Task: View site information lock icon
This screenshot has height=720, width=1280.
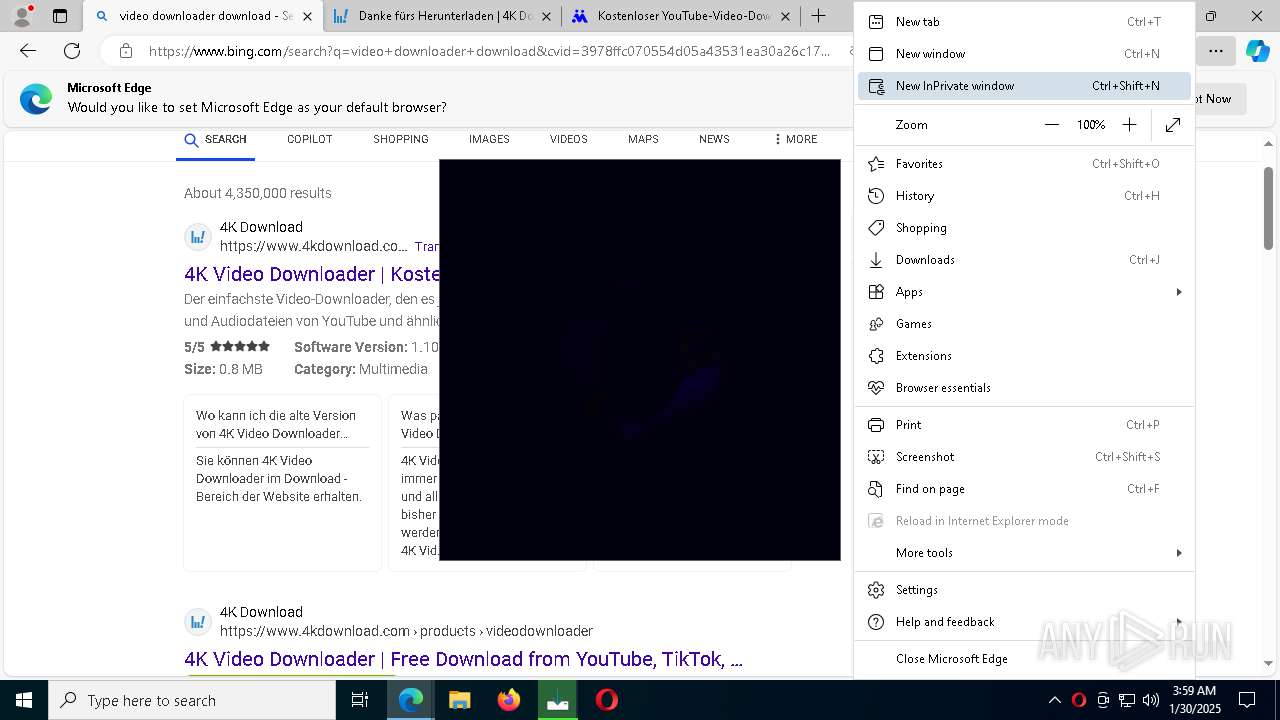Action: click(x=125, y=51)
